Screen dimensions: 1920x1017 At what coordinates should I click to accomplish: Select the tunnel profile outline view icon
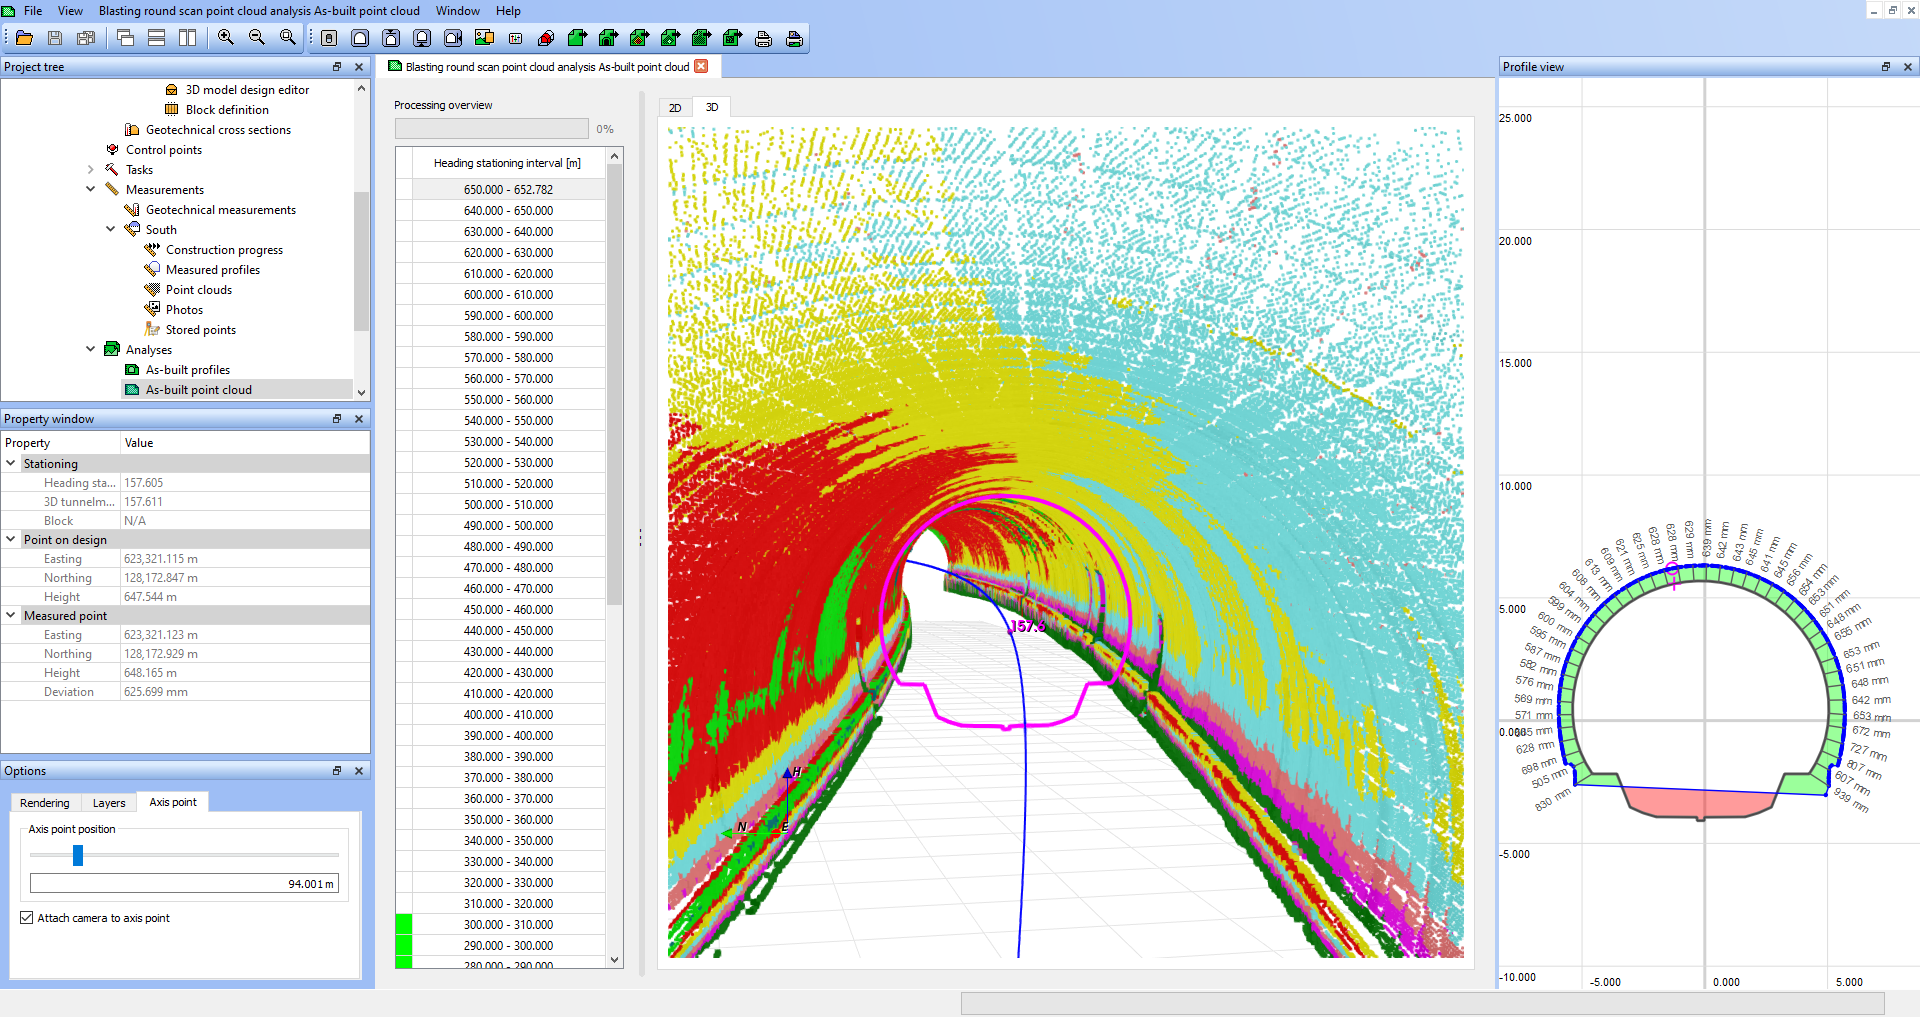pyautogui.click(x=360, y=38)
